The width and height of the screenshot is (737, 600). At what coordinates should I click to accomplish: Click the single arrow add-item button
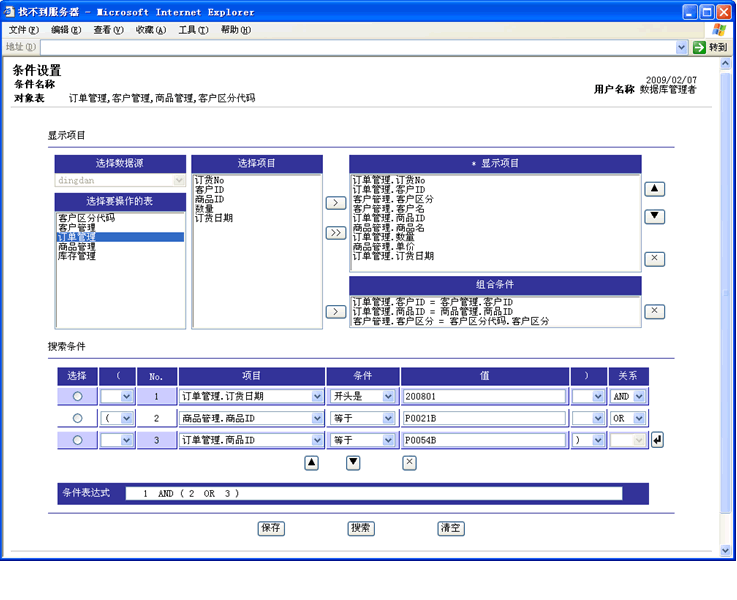336,203
